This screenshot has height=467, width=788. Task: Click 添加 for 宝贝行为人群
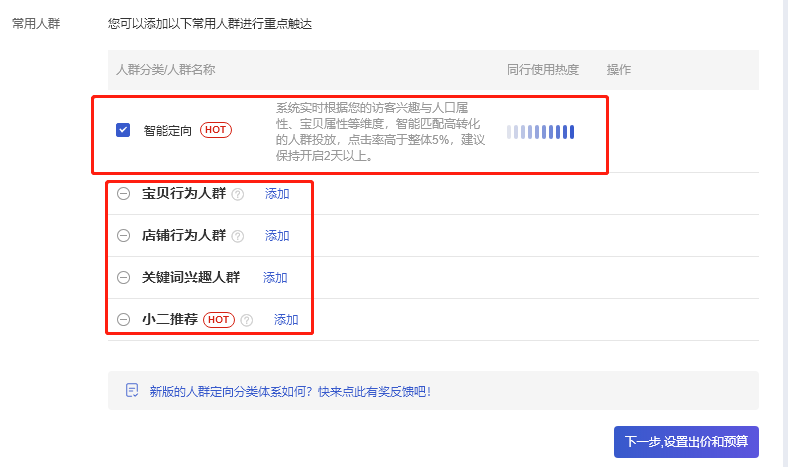(277, 194)
